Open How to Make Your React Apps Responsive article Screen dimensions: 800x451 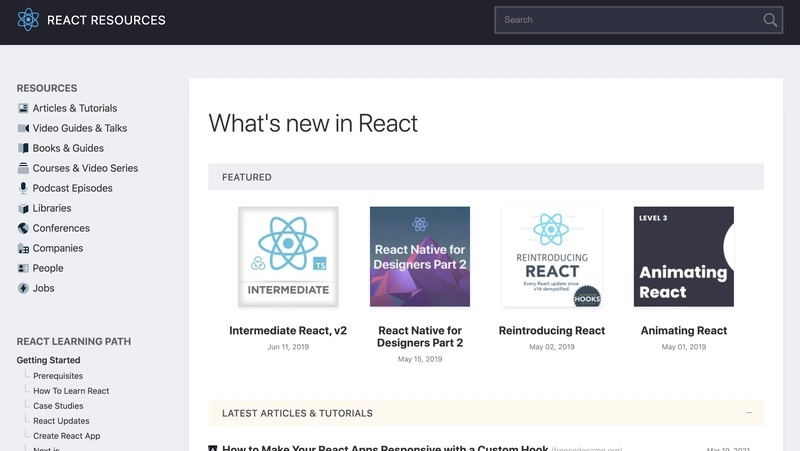(385, 448)
